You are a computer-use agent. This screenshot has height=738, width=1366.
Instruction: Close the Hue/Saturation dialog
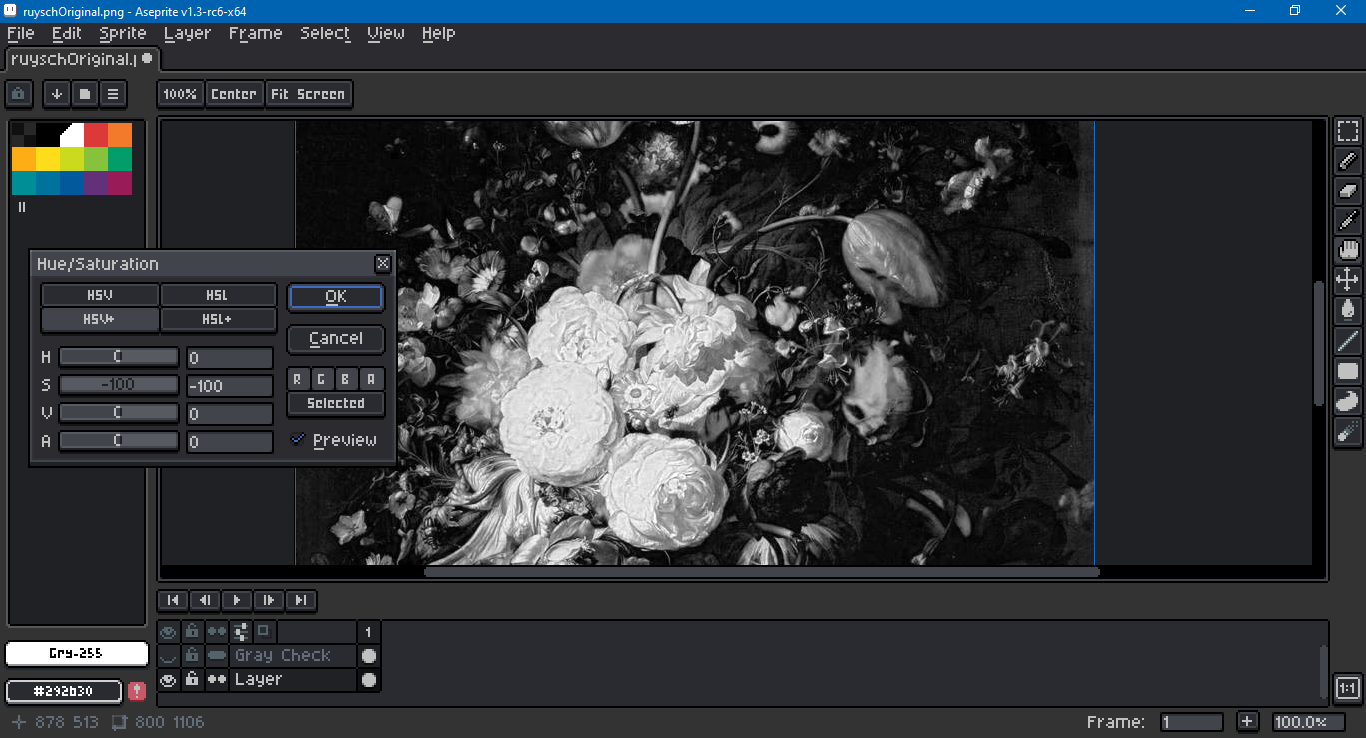(x=383, y=264)
